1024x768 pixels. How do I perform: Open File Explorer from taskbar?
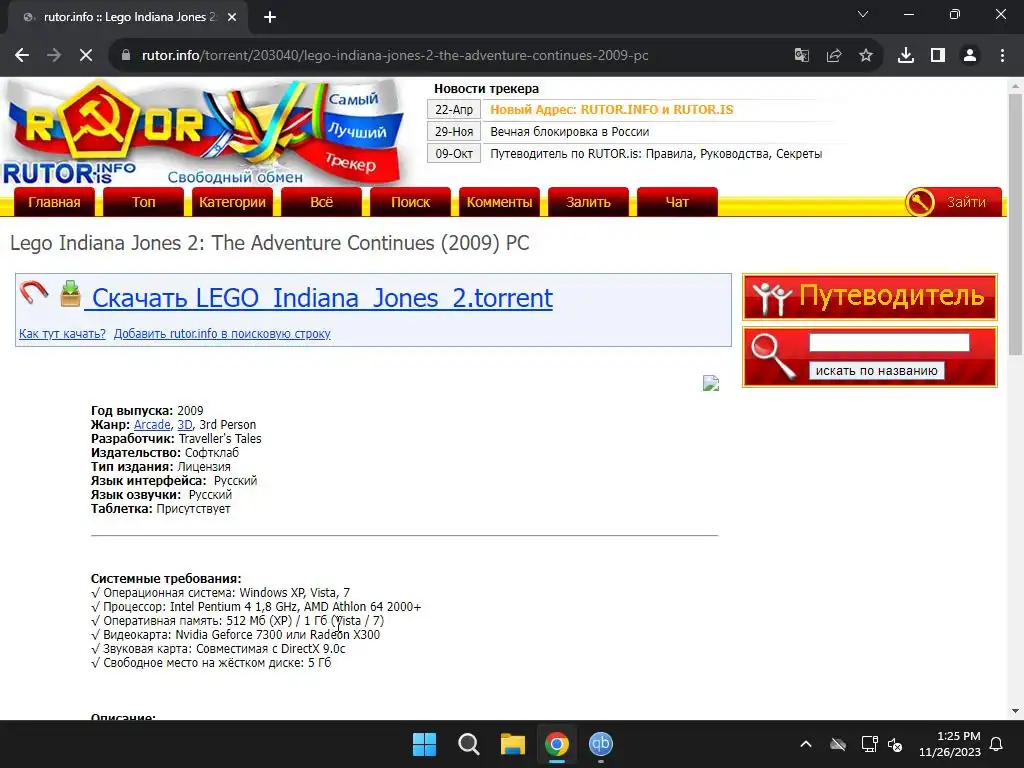tap(513, 744)
